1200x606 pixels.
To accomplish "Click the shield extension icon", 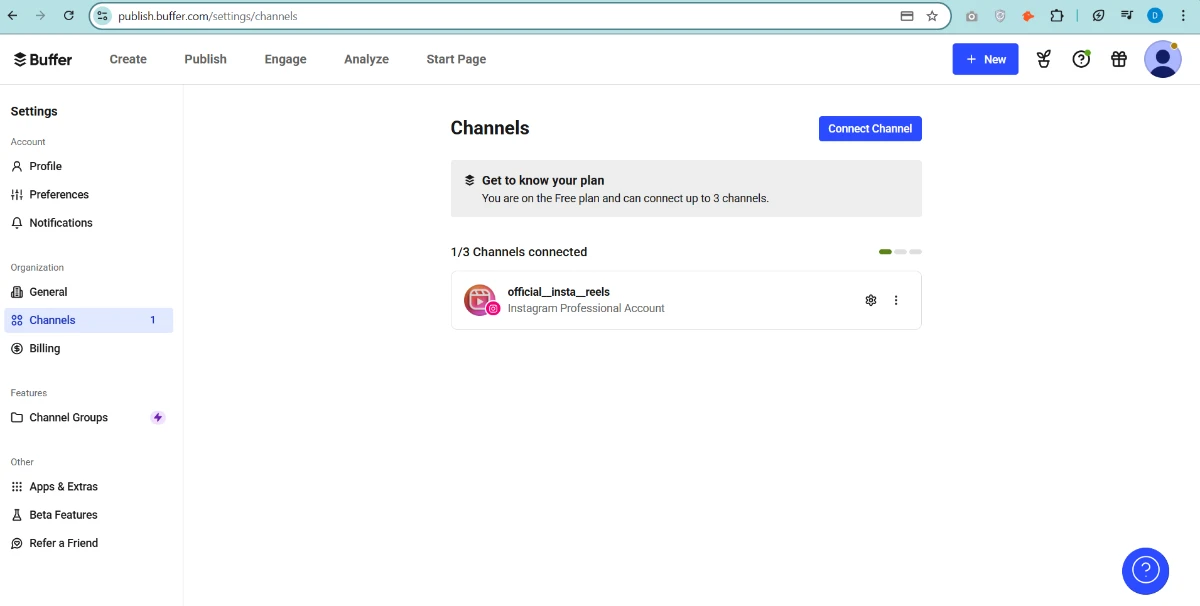I will click(x=1000, y=16).
